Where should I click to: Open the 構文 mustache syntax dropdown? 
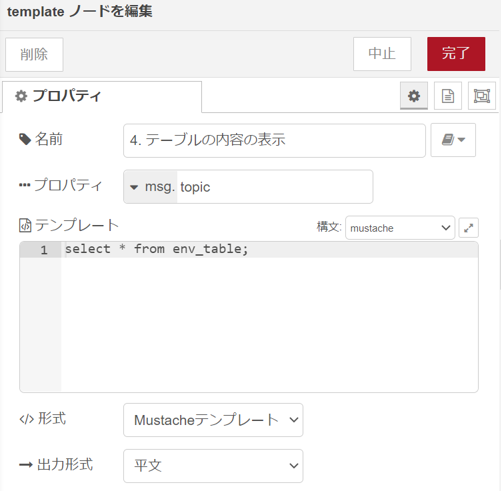click(x=400, y=228)
